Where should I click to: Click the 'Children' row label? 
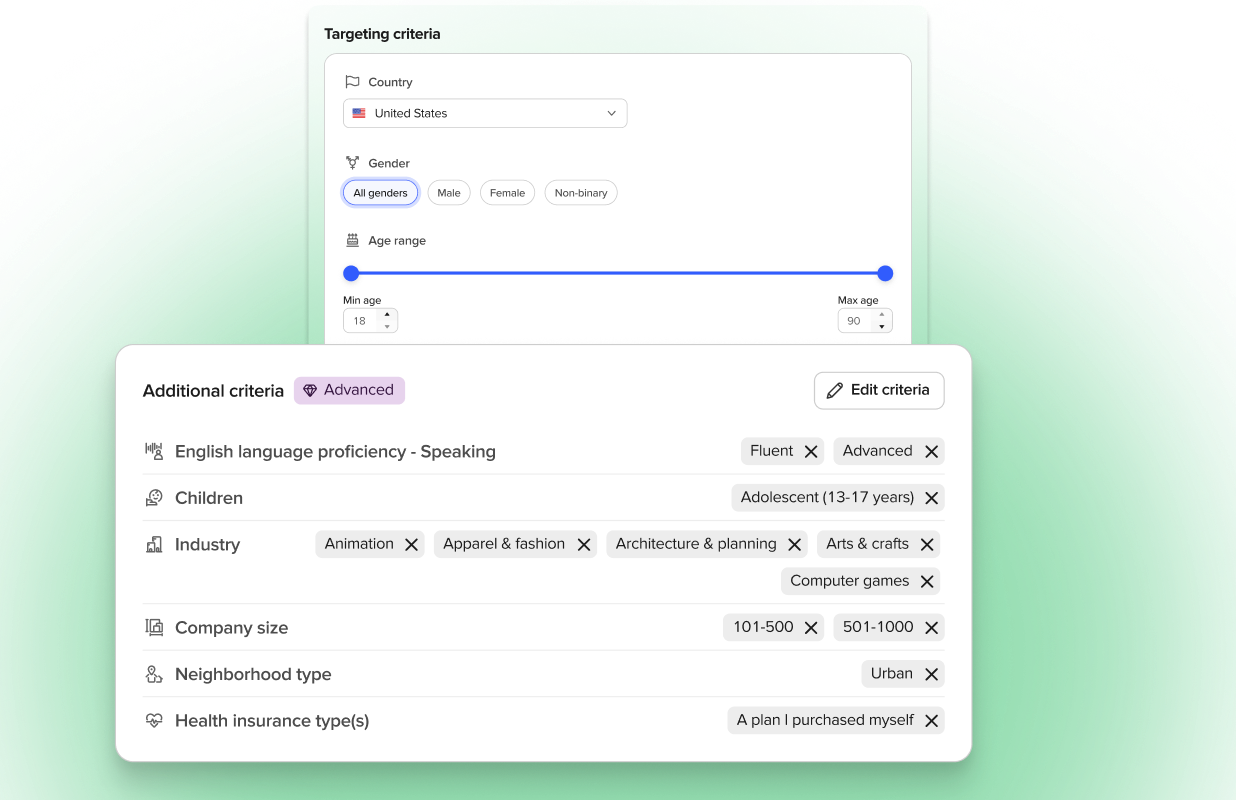209,498
